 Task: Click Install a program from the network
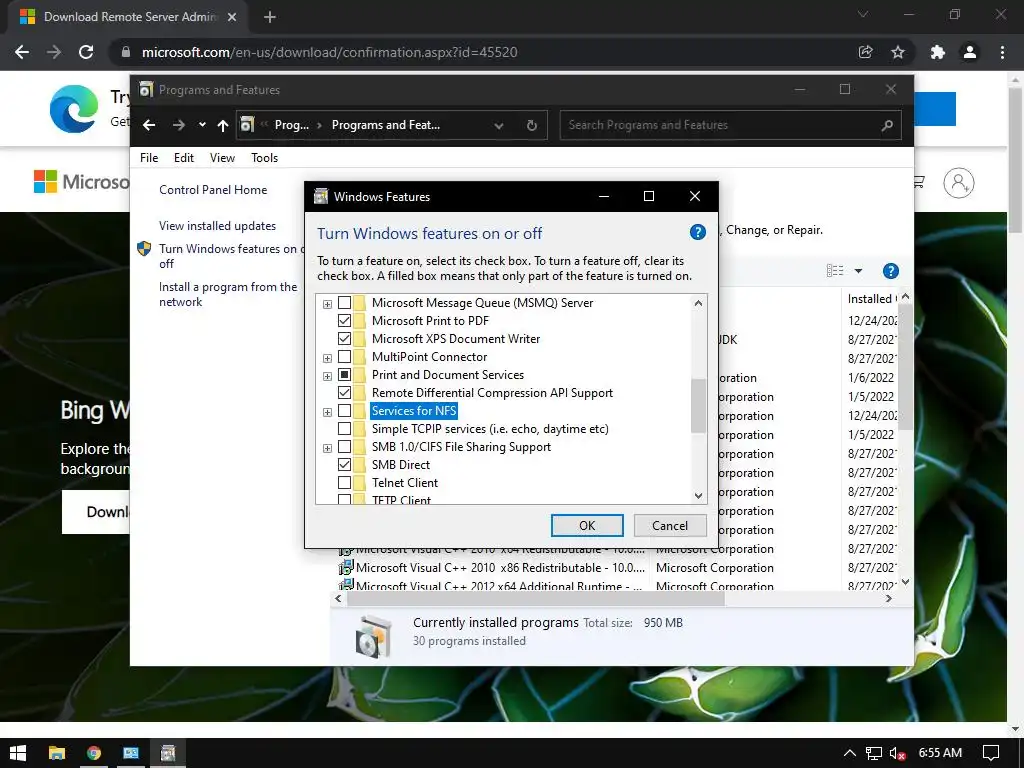(x=228, y=295)
